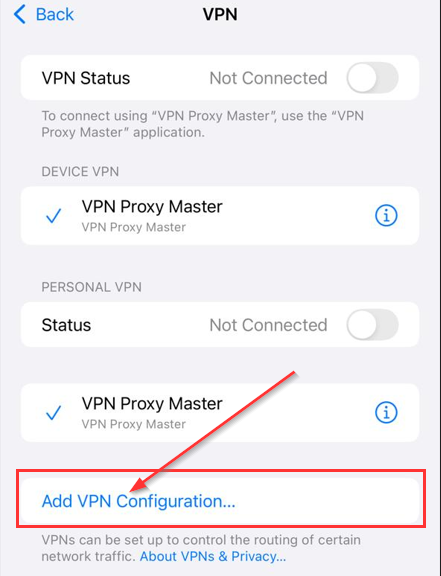Image resolution: width=441 pixels, height=576 pixels.
Task: Tap the Back text label
Action: [x=55, y=15]
